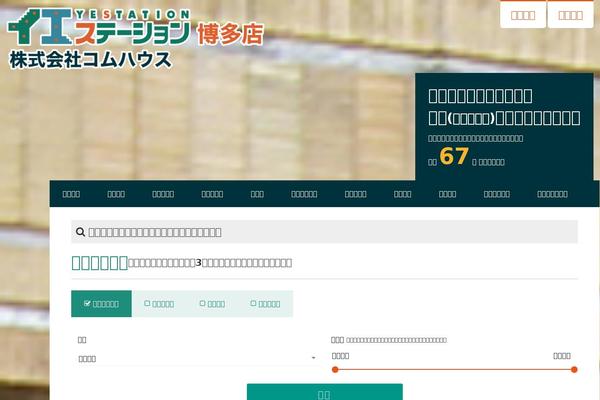Click the magnifying glass search icon

pyautogui.click(x=80, y=232)
